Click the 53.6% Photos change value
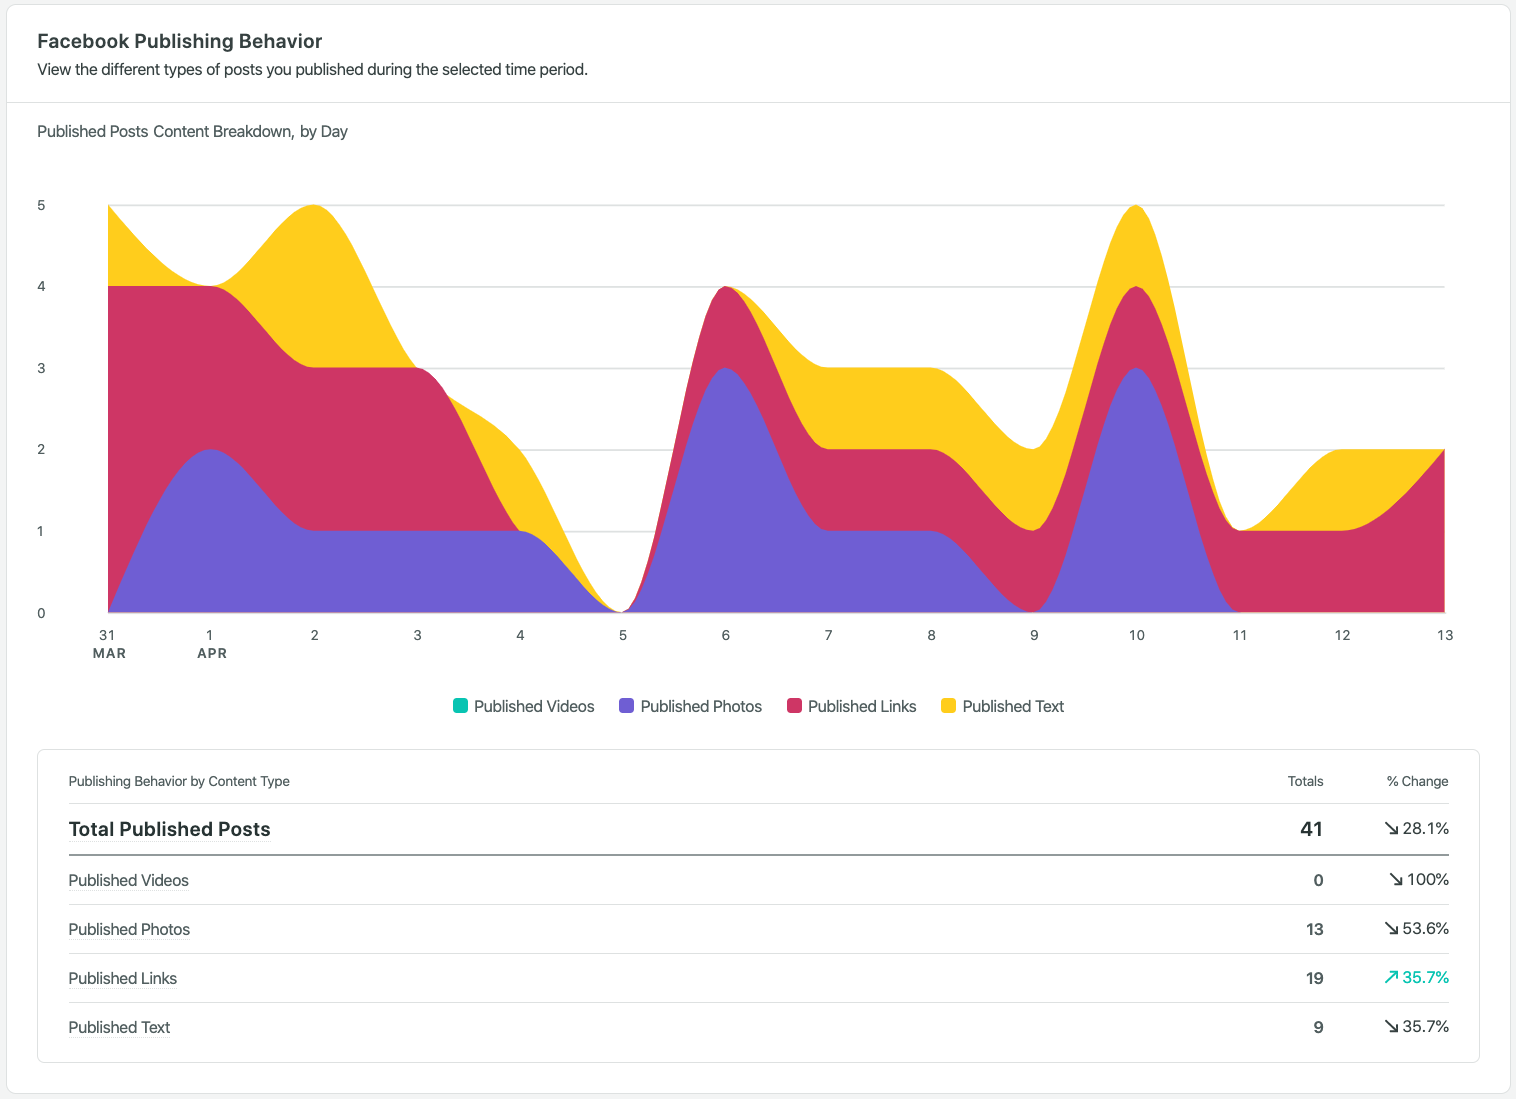 pyautogui.click(x=1426, y=929)
